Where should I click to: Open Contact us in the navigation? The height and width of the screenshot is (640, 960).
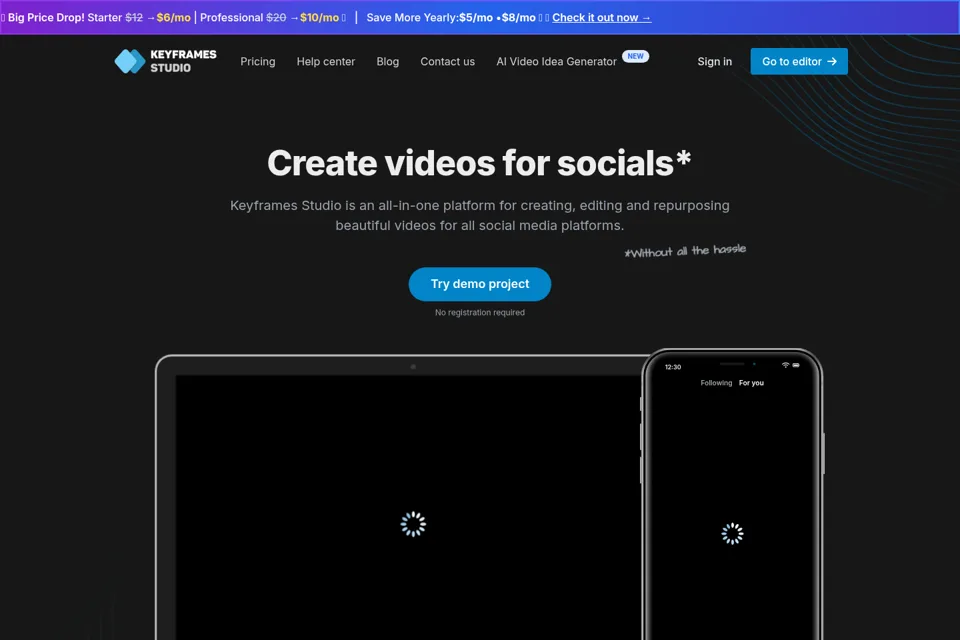[x=448, y=61]
